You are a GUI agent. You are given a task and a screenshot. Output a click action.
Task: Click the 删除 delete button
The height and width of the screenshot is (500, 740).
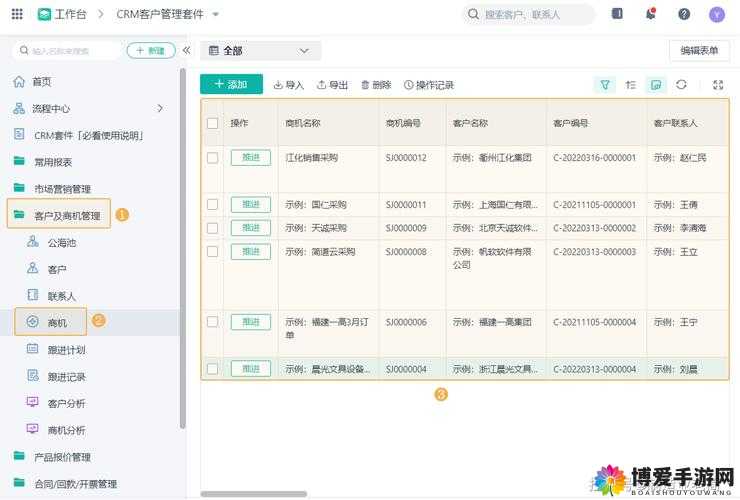pyautogui.click(x=376, y=85)
